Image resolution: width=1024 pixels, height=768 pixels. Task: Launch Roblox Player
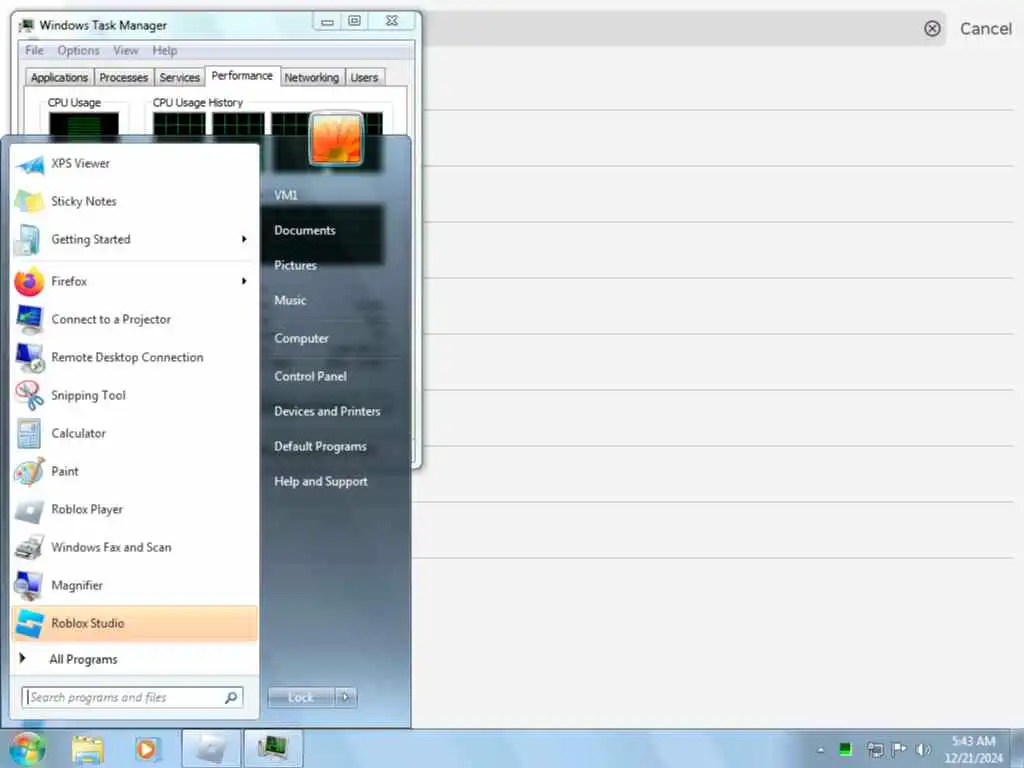135,509
